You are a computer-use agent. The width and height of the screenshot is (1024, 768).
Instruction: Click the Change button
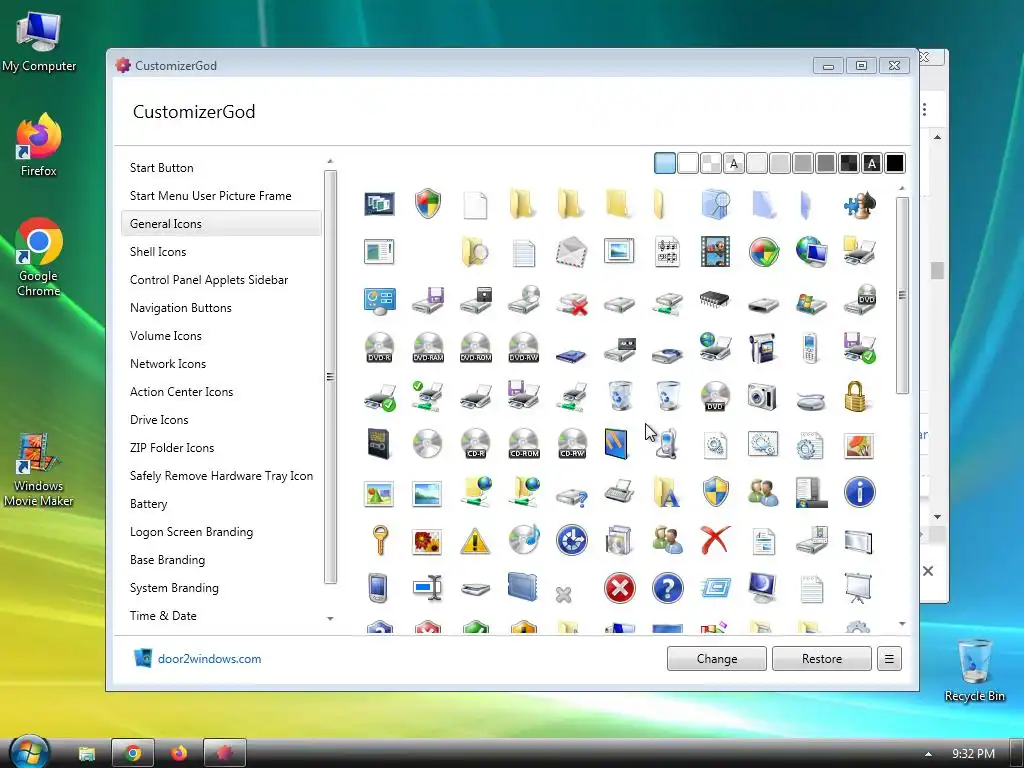click(716, 659)
